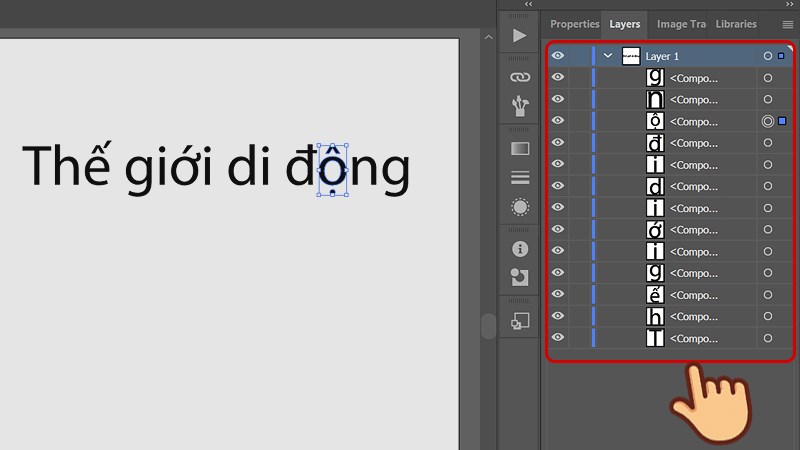Click target circle of the h row
Viewport: 800px width, 450px height.
(x=767, y=316)
